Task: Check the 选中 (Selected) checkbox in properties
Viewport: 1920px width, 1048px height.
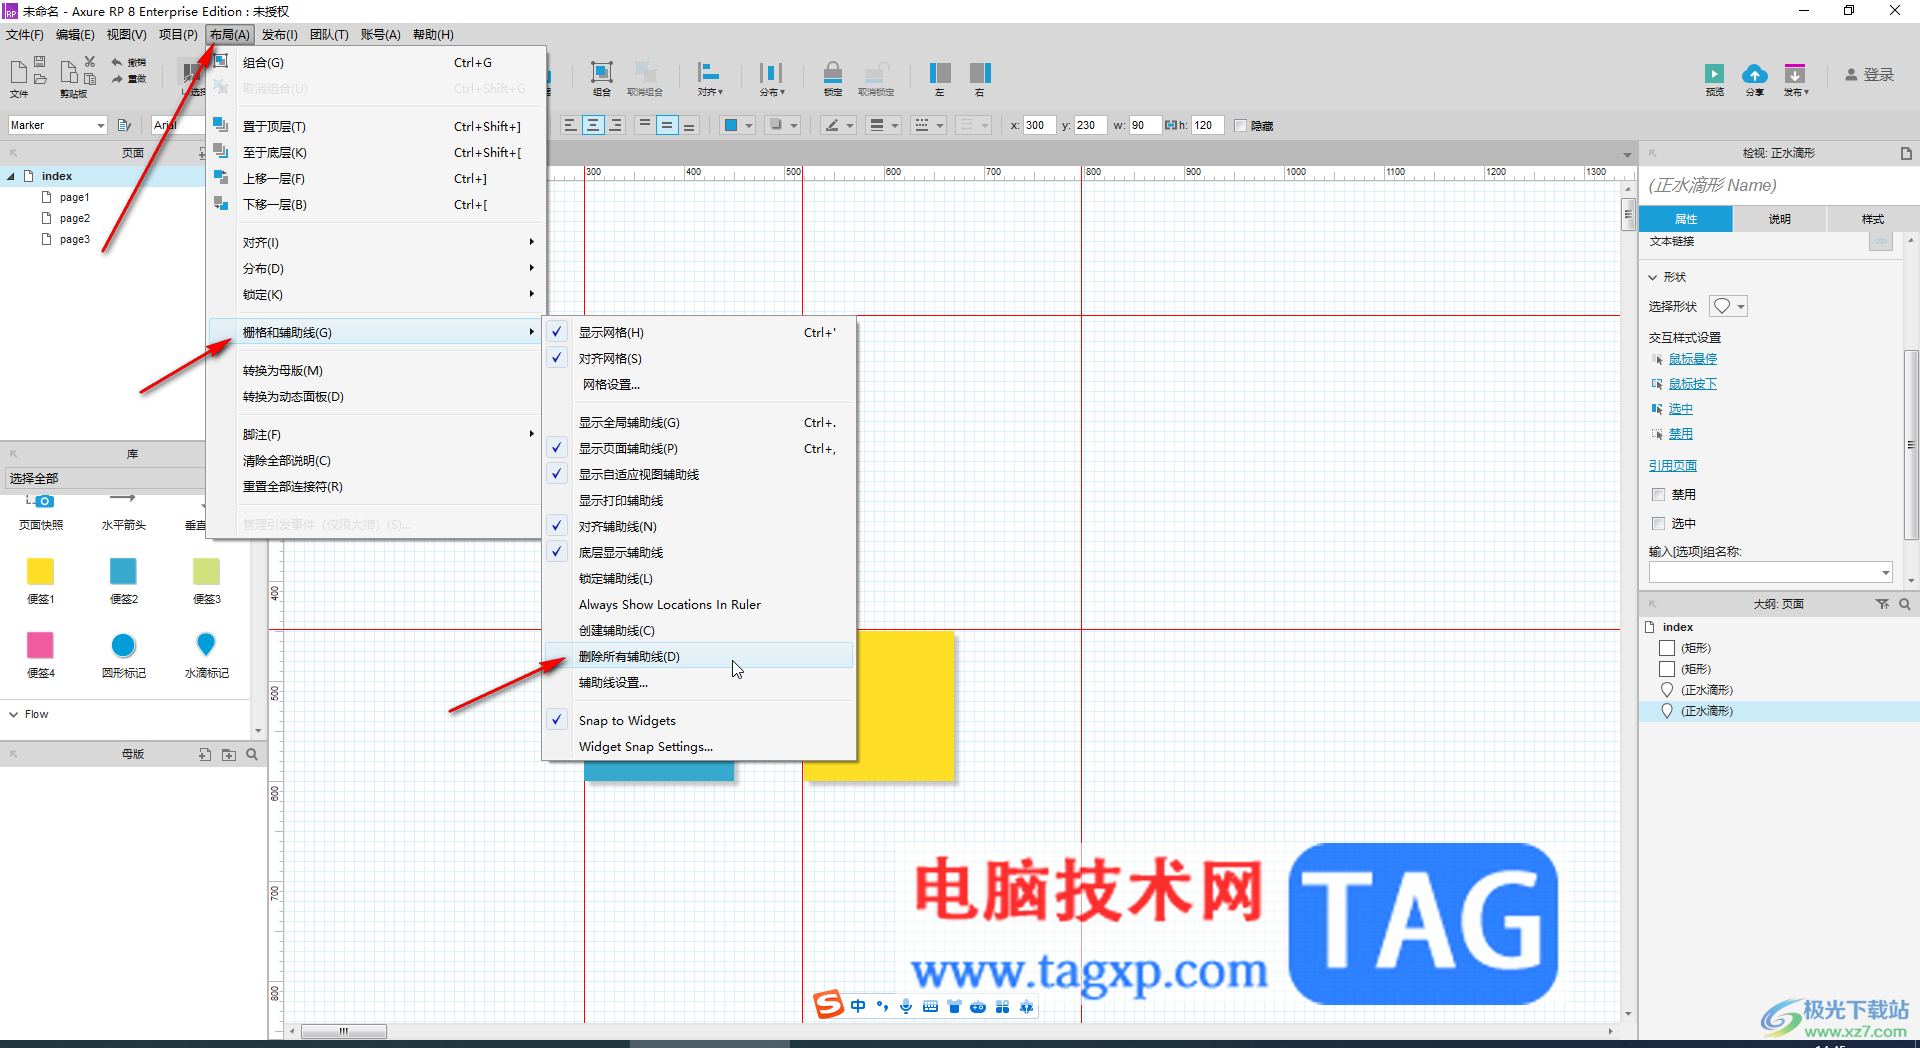Action: pyautogui.click(x=1658, y=523)
